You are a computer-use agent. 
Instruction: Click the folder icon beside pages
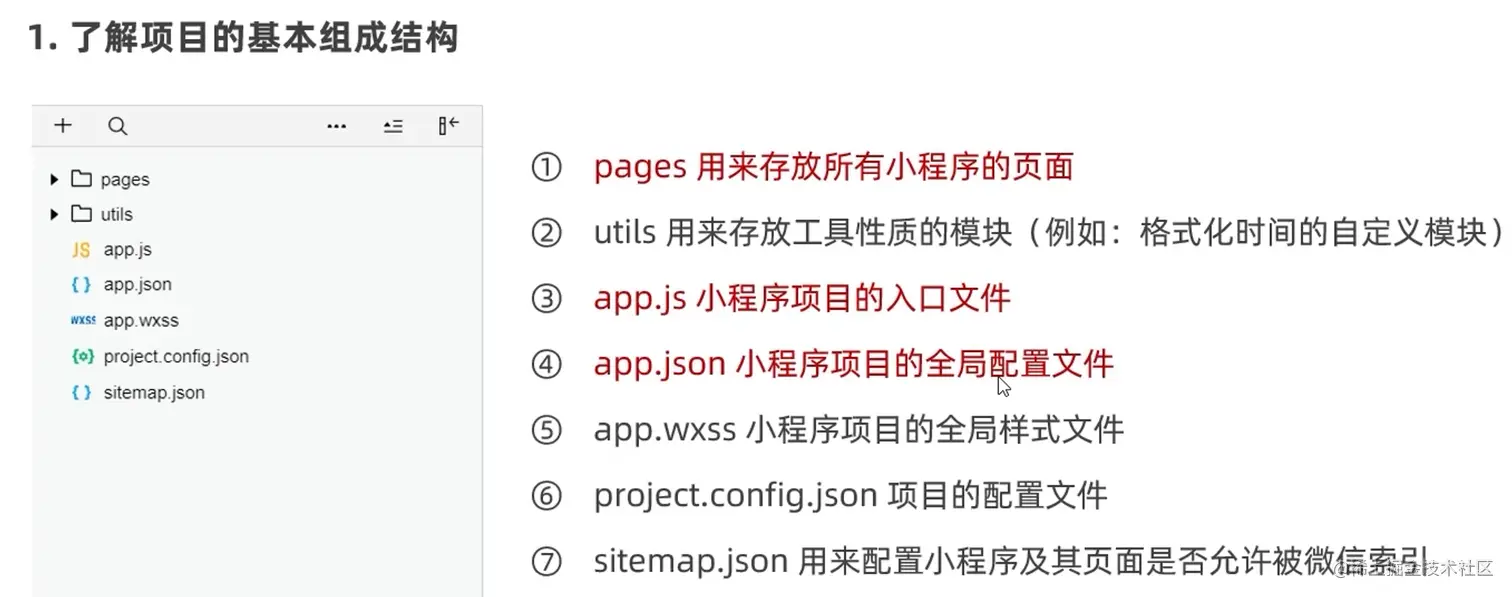coord(81,179)
